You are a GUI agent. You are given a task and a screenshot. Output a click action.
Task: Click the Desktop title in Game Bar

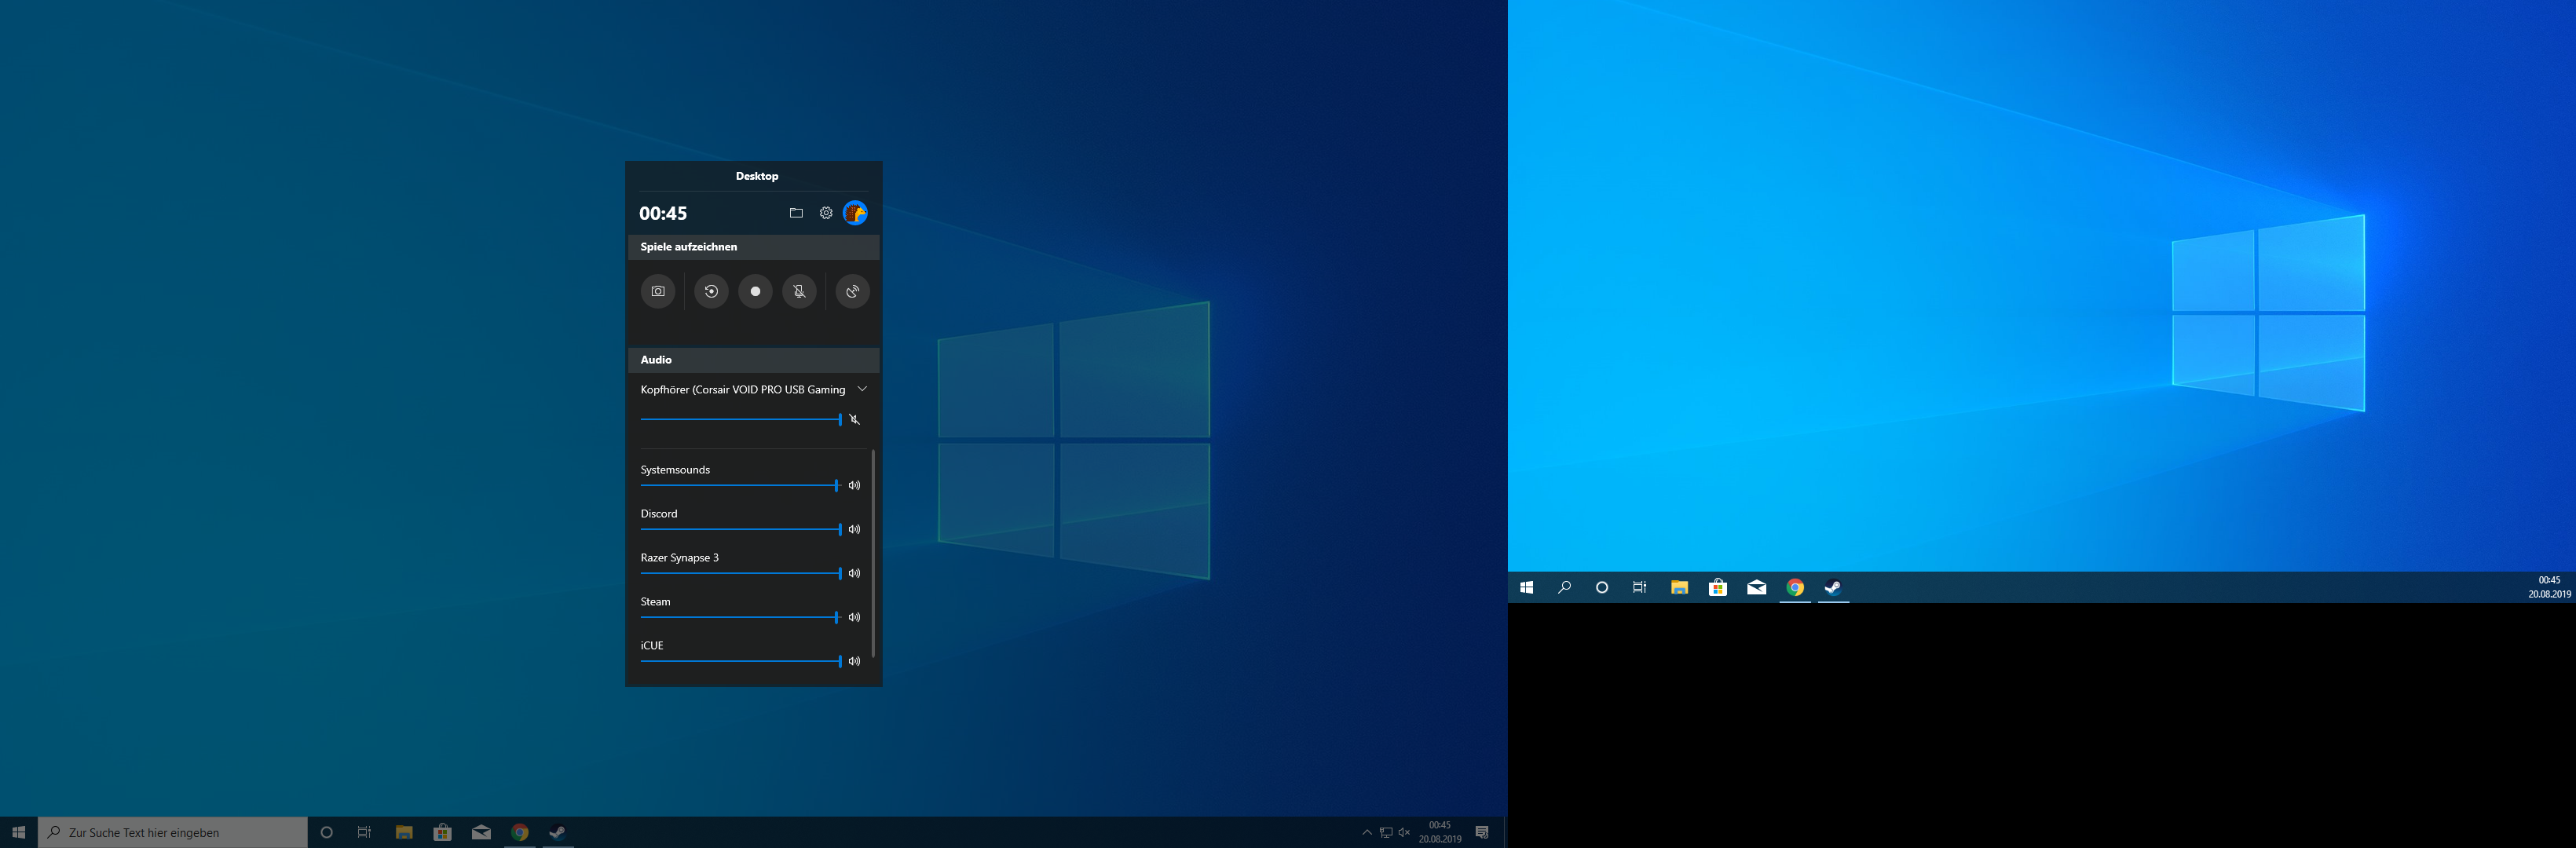(x=757, y=176)
